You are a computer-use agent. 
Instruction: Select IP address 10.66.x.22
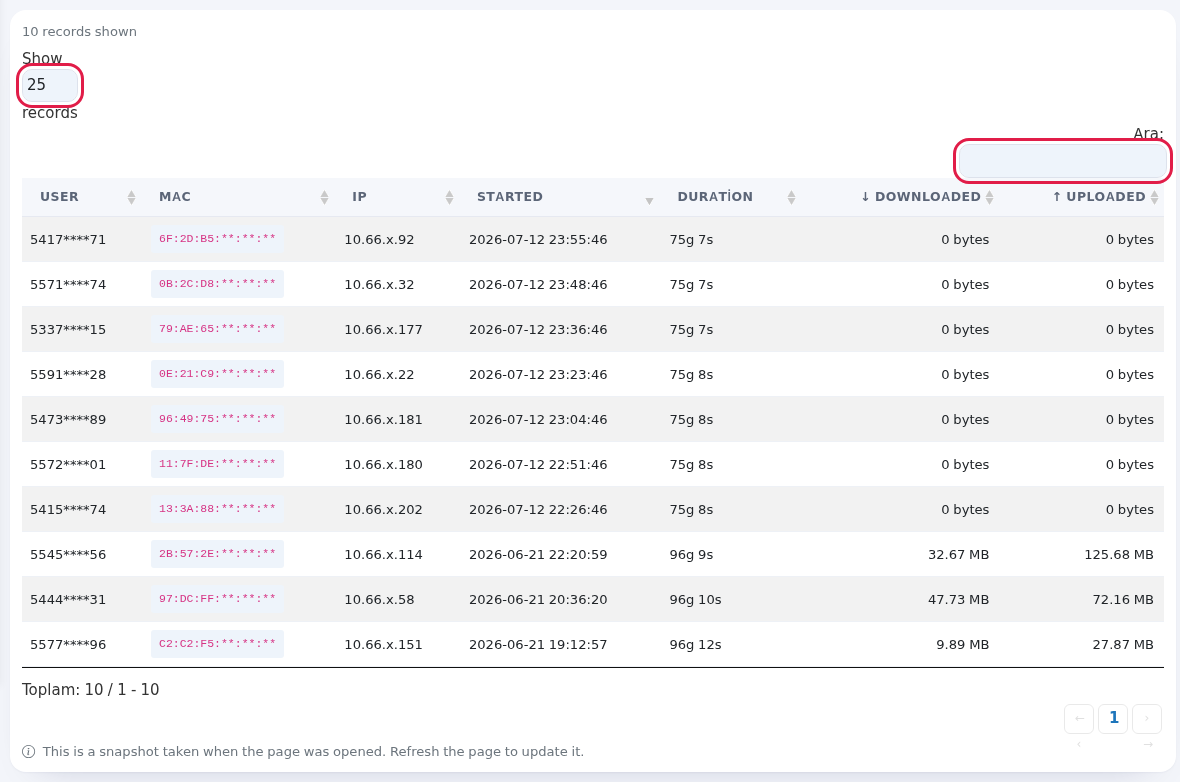point(379,375)
